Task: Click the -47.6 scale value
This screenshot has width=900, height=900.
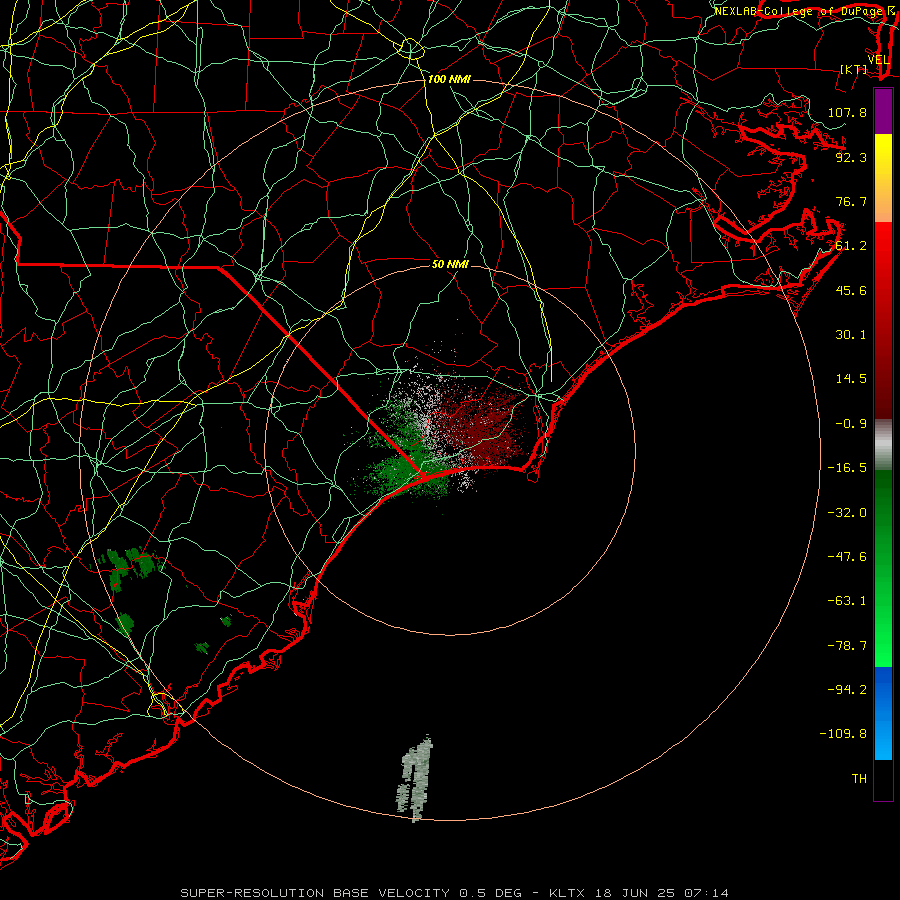Action: pos(847,557)
